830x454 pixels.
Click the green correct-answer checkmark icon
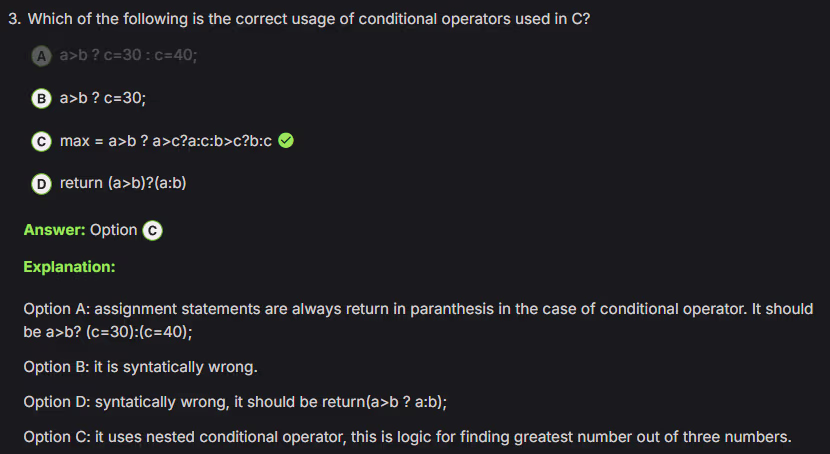click(x=286, y=141)
